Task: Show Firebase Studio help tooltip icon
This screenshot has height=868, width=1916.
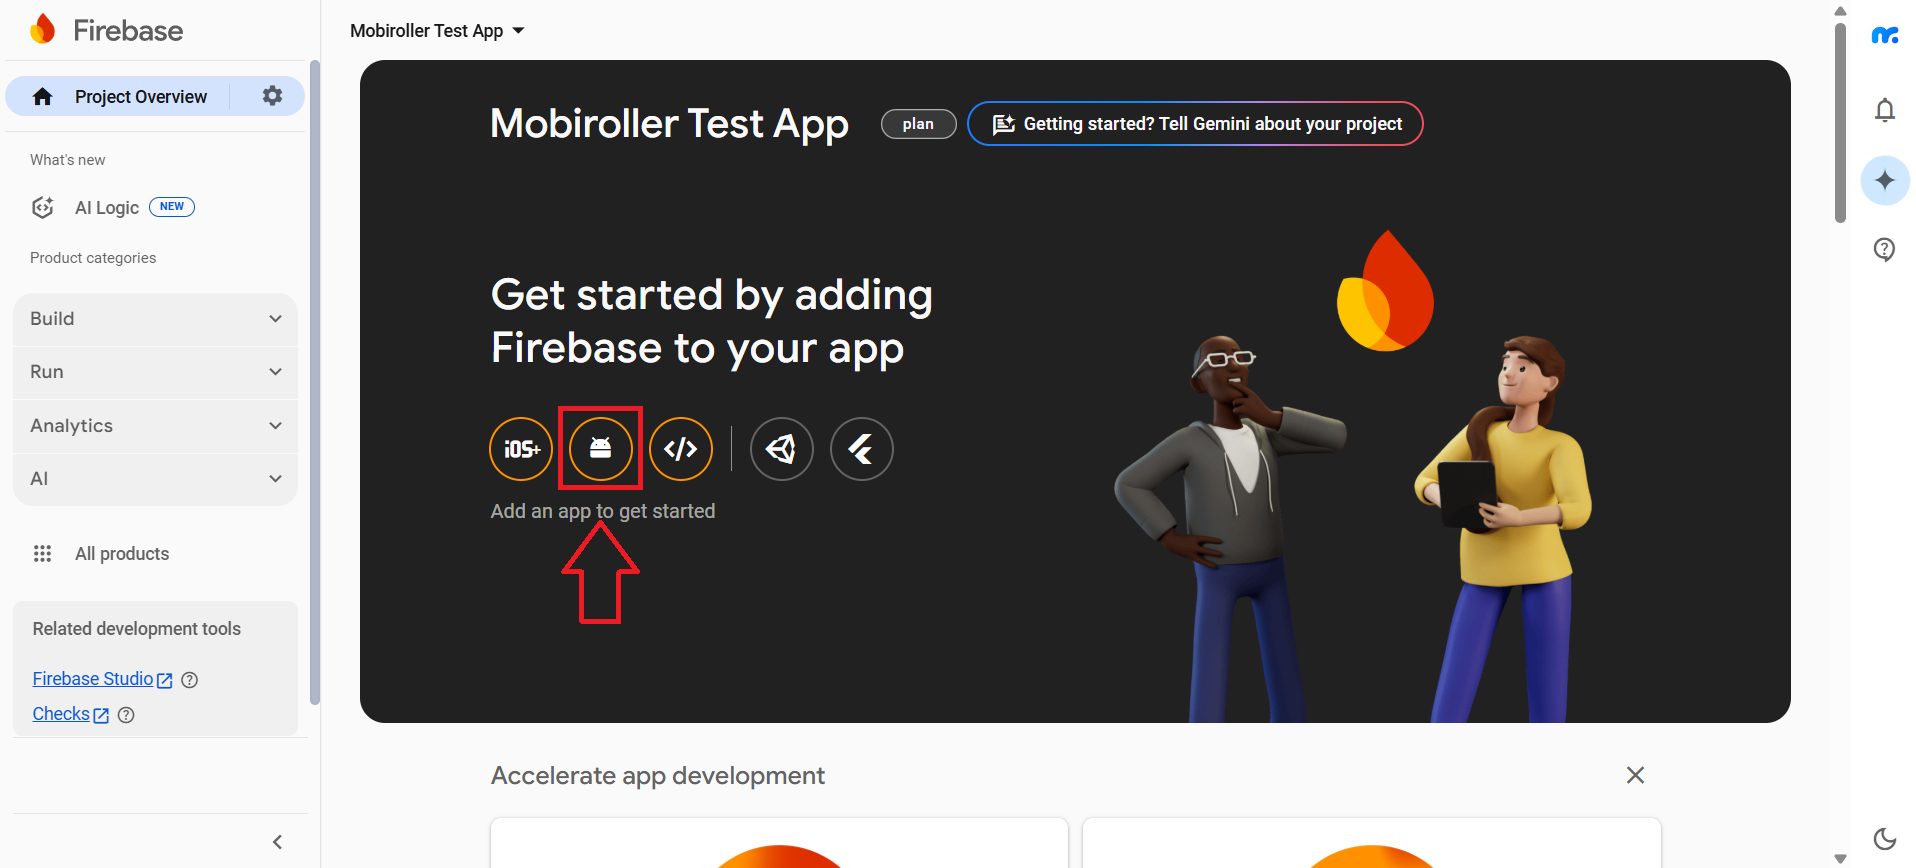Action: tap(190, 680)
